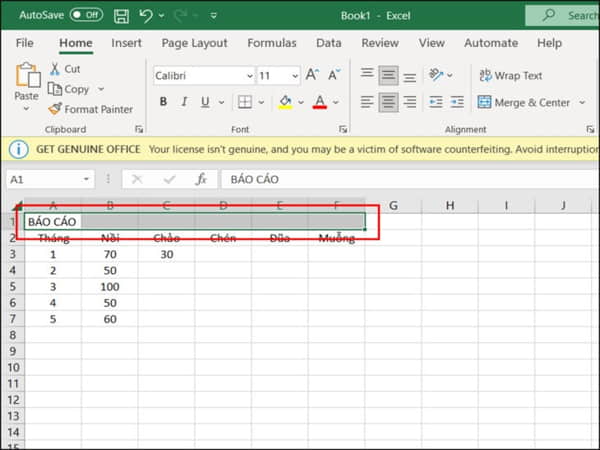Select Top Align icon
Screen dimensions: 600x450
coord(367,74)
